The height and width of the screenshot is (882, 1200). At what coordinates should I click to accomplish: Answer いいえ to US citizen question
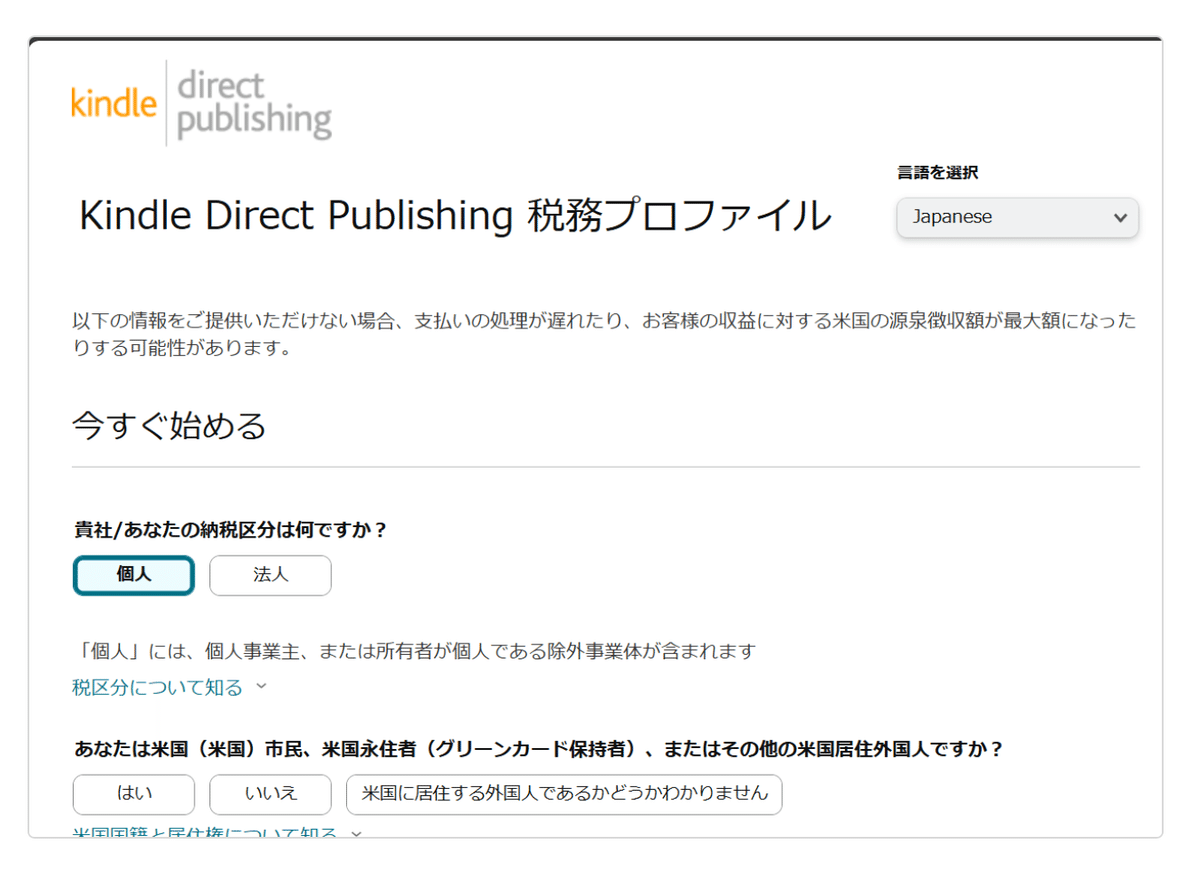point(270,794)
